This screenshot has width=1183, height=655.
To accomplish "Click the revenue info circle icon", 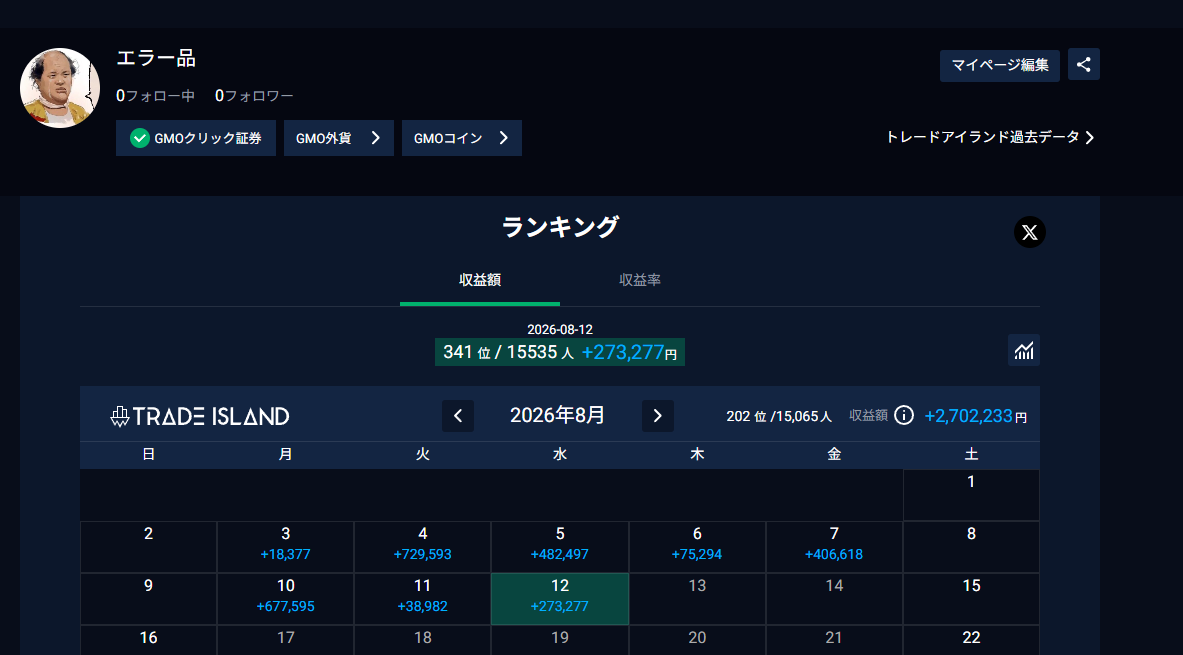I will point(904,415).
